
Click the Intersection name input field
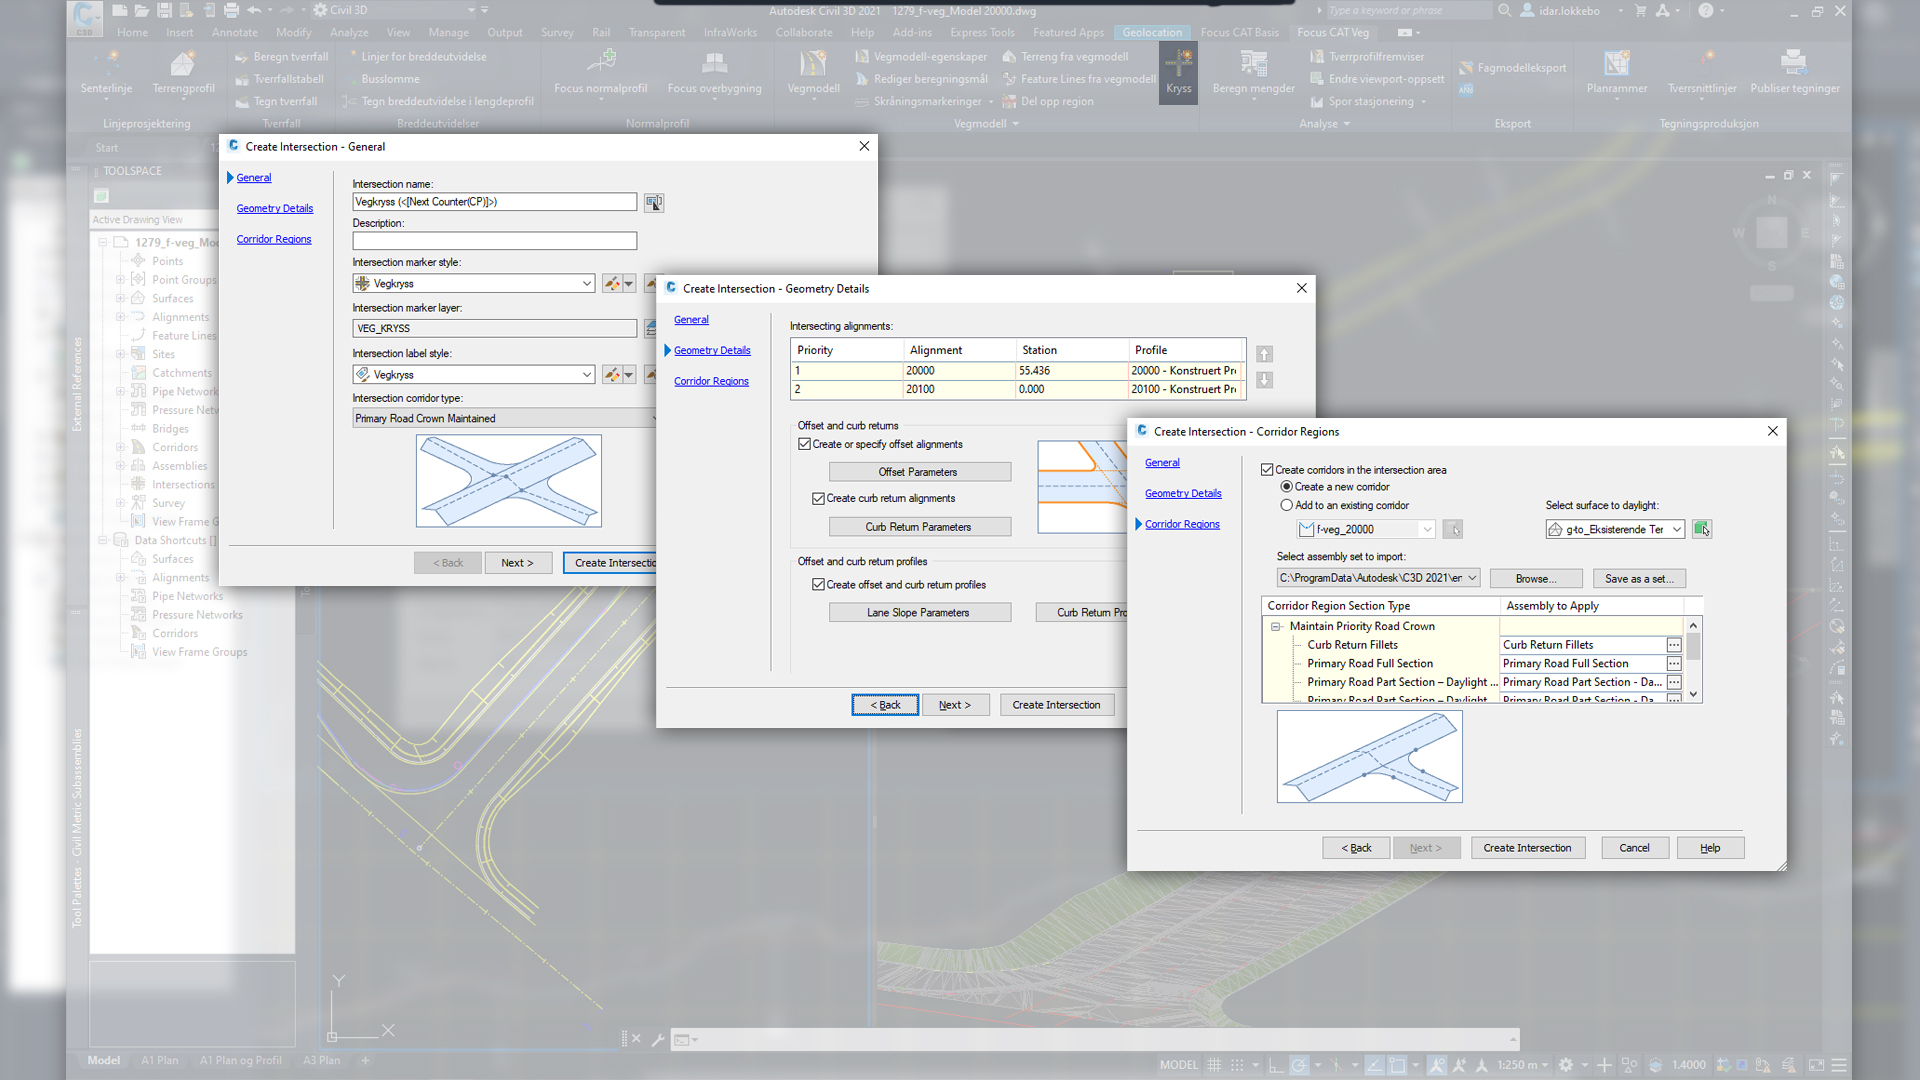494,202
